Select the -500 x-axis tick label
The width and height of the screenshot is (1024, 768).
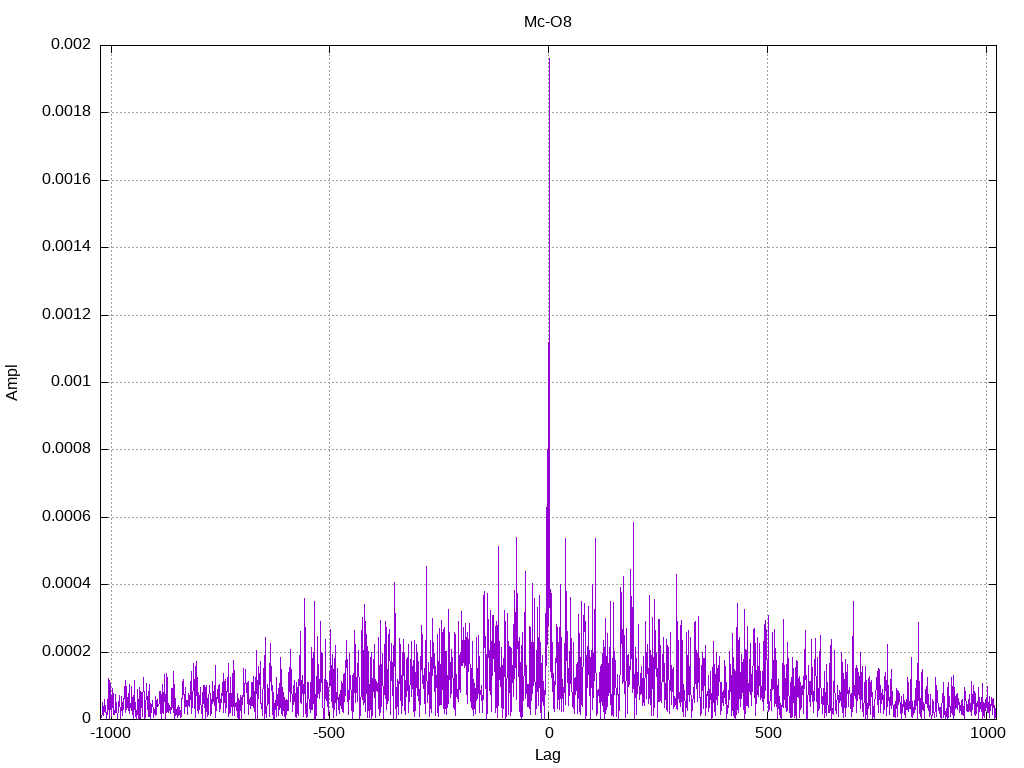pyautogui.click(x=329, y=734)
